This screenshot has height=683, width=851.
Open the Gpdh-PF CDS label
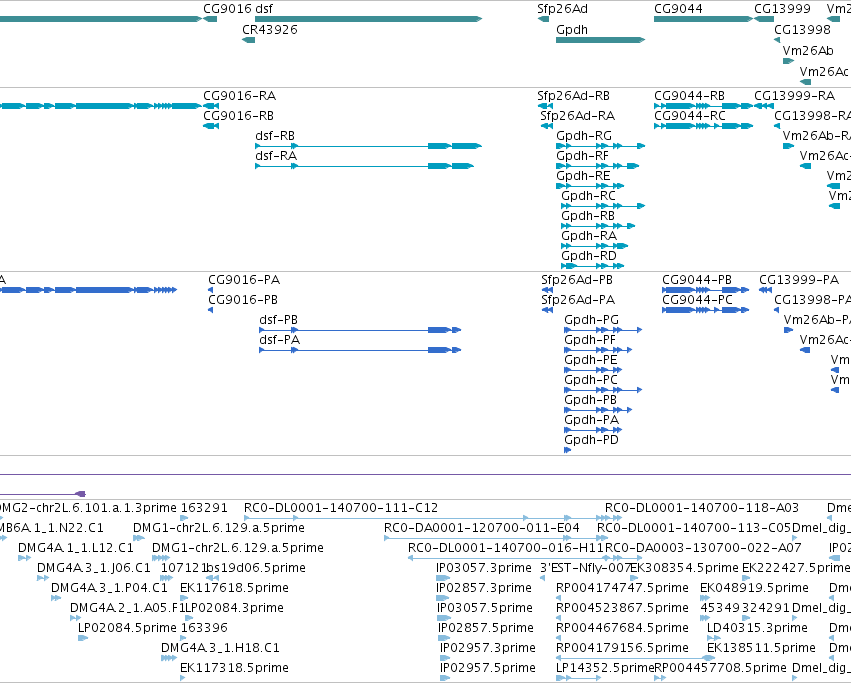pyautogui.click(x=590, y=340)
